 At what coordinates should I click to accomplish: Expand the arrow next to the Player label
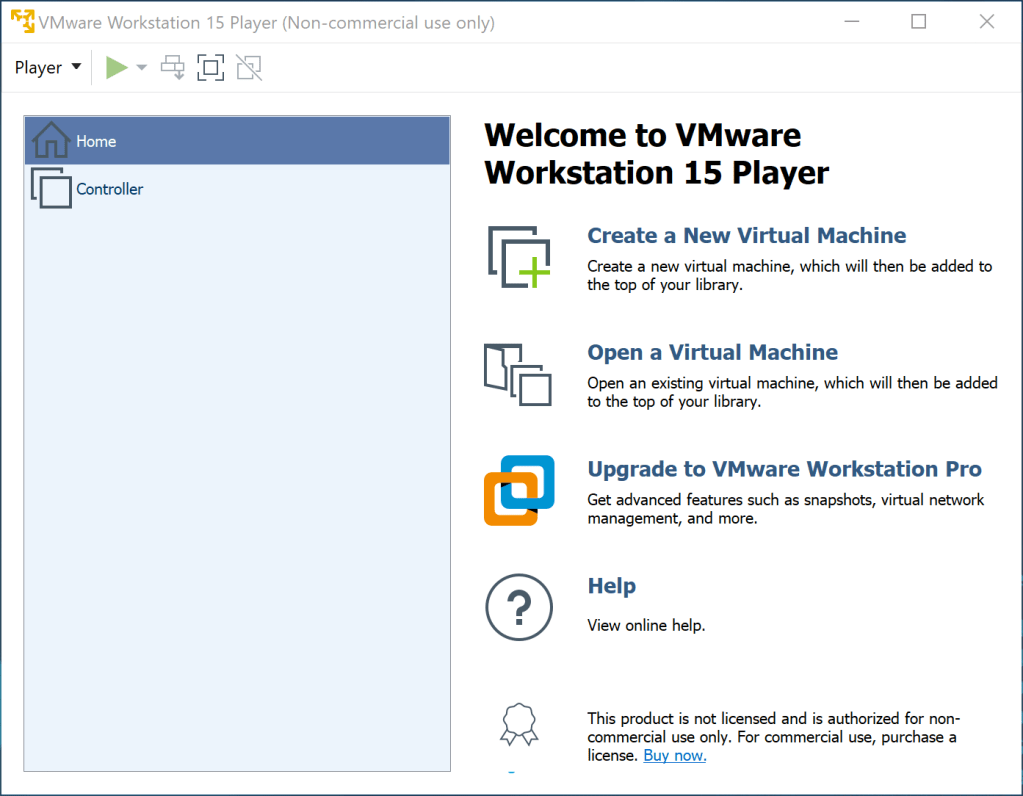click(76, 67)
